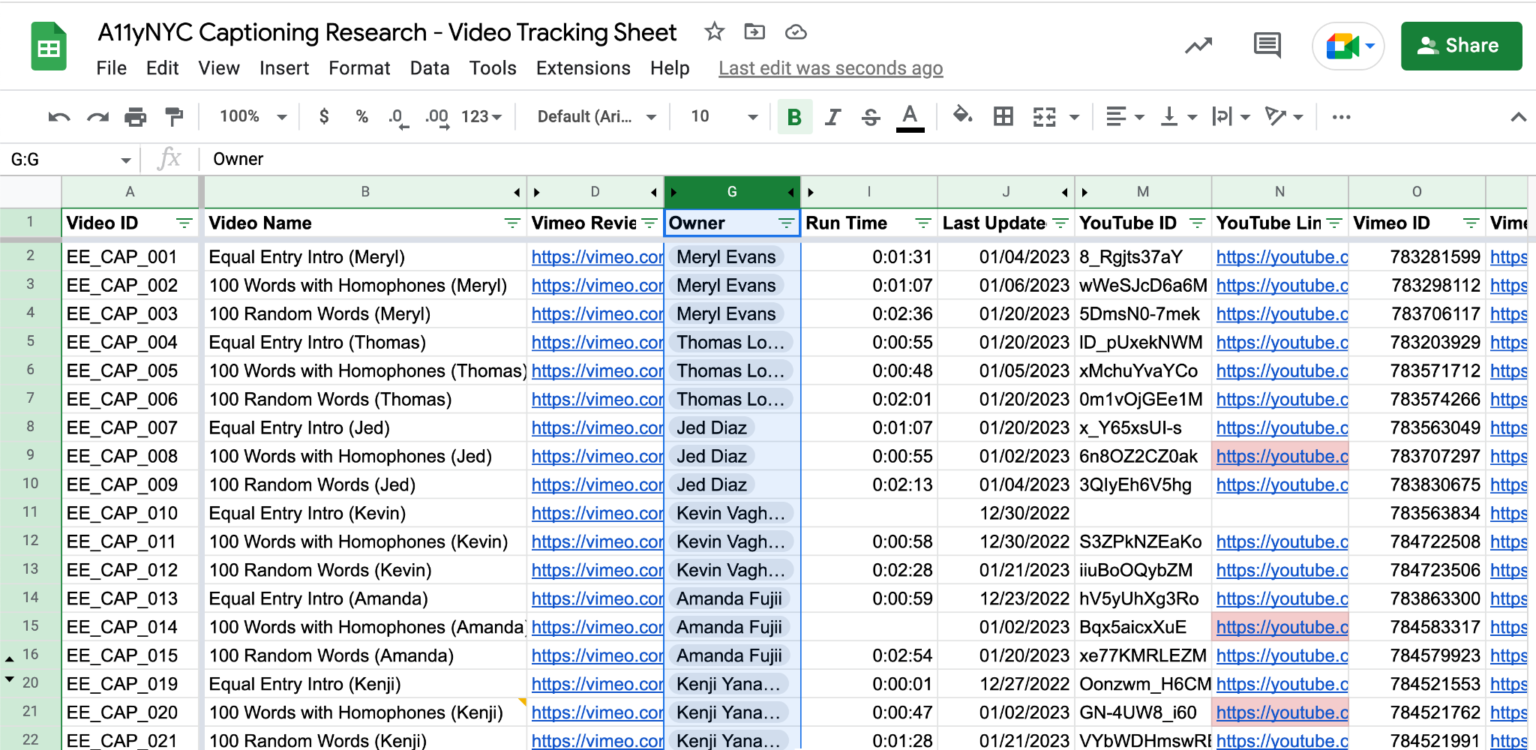
Task: Toggle bold formatting
Action: [795, 116]
